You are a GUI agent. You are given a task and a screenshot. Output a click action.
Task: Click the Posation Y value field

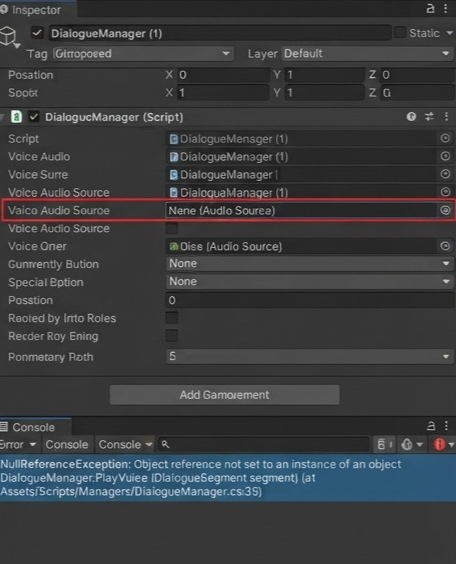325,75
